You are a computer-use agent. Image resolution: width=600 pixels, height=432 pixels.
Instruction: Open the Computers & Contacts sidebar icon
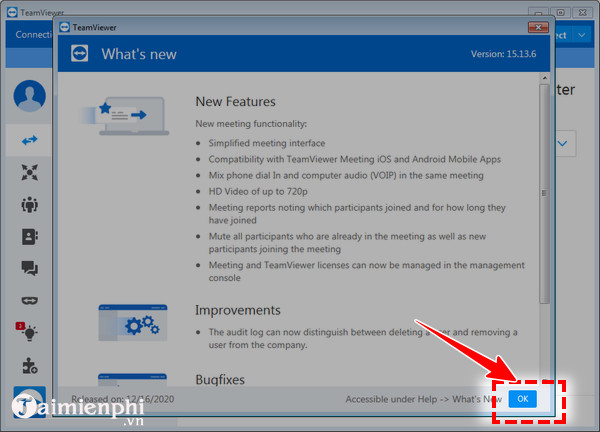(29, 236)
